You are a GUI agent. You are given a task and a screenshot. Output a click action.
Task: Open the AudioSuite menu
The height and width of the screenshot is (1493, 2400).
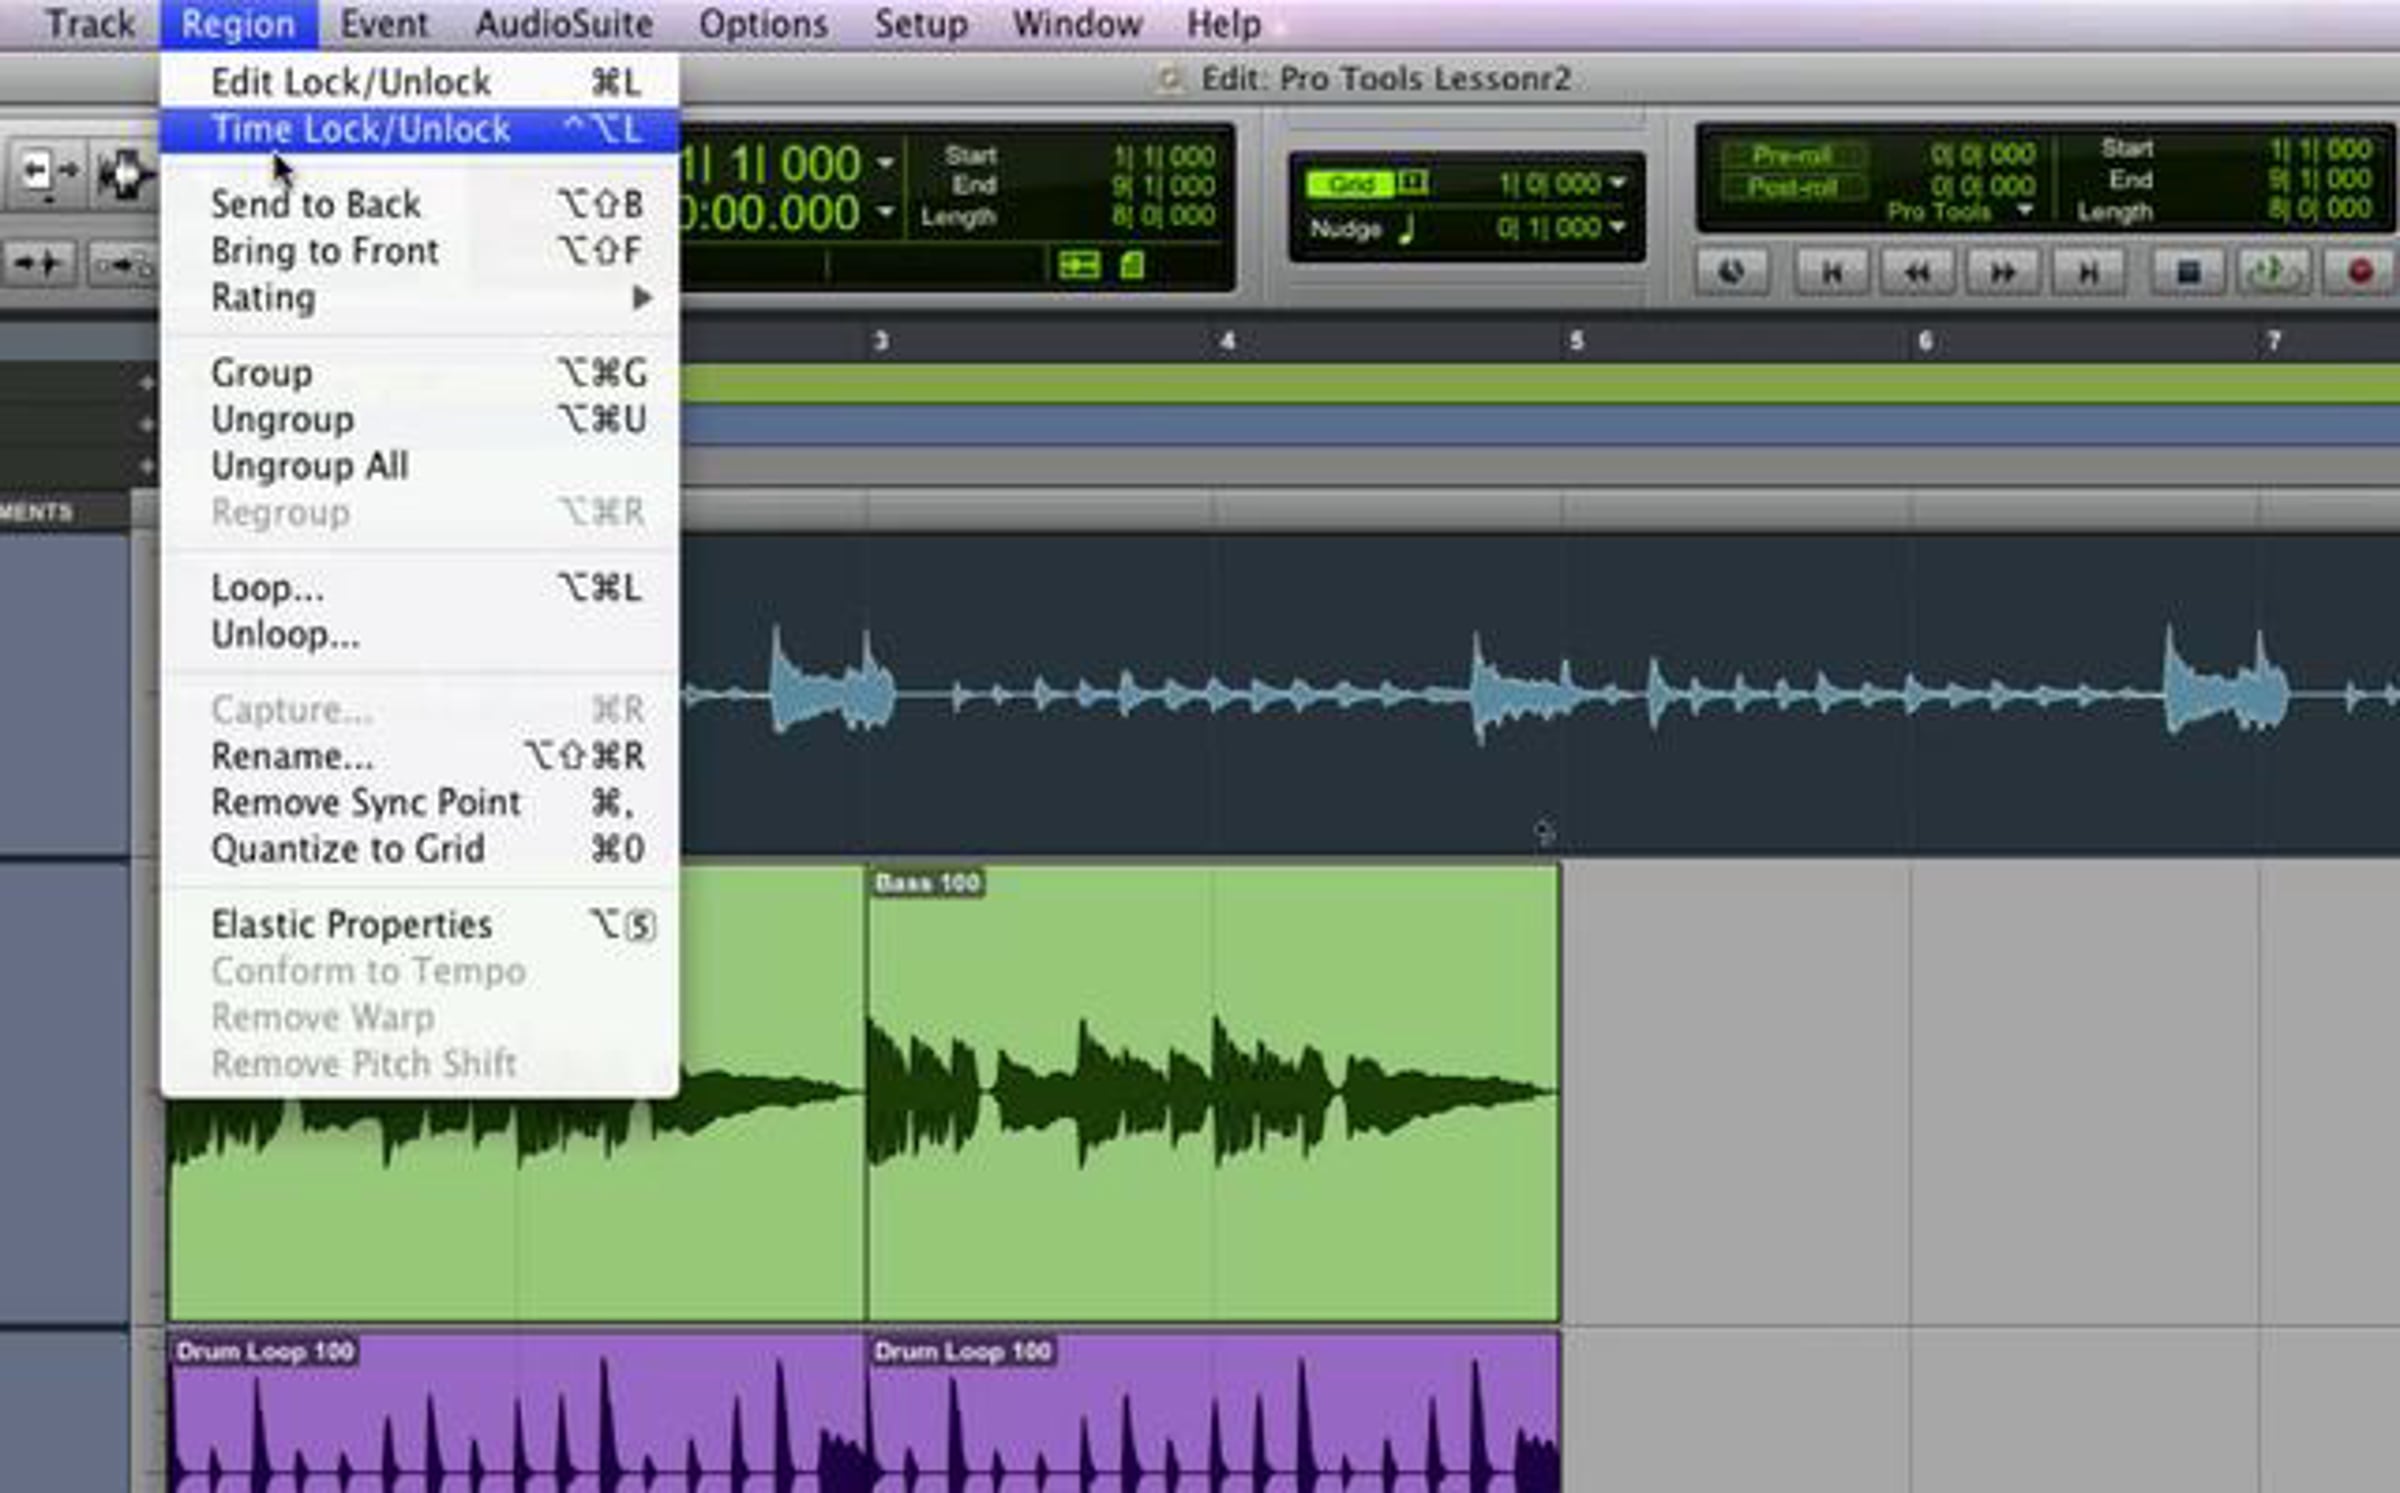point(564,23)
